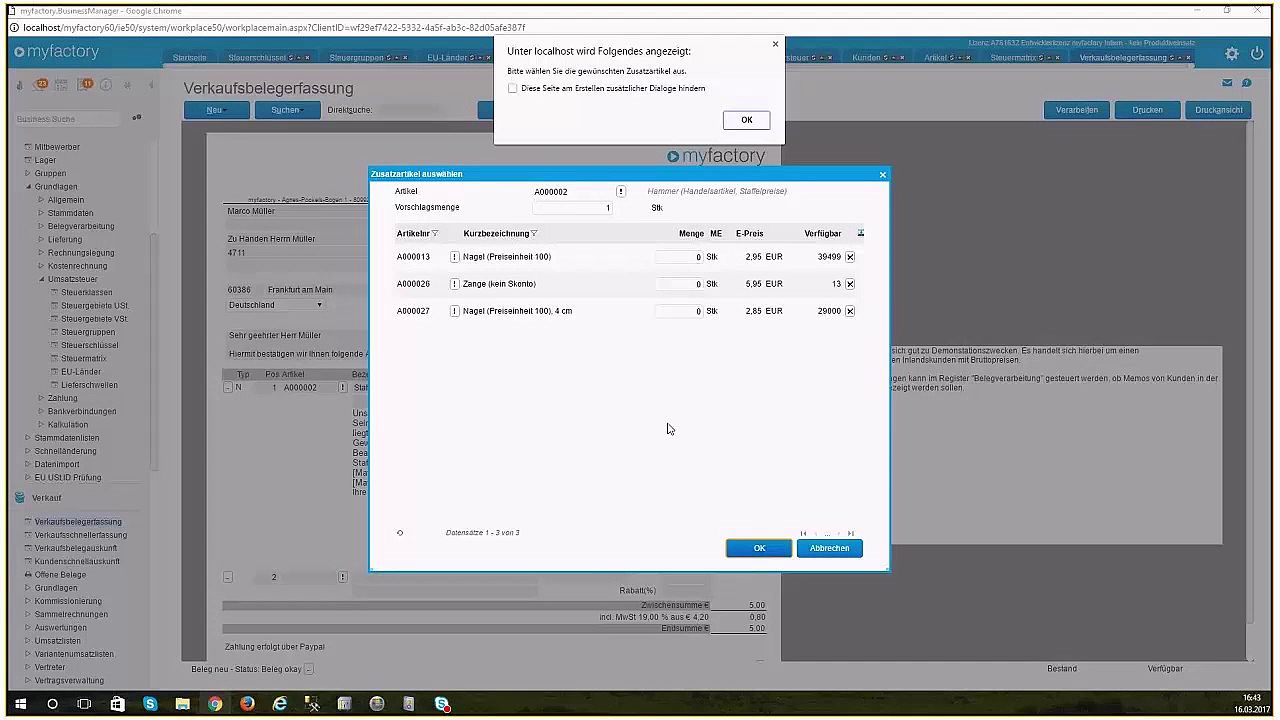The image size is (1280, 720).
Task: Open the Deutschland country dropdown
Action: pos(276,305)
